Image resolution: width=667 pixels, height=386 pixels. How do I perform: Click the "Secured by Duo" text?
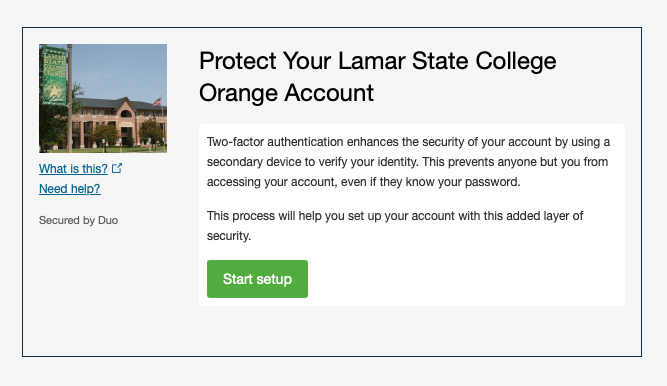point(78,220)
